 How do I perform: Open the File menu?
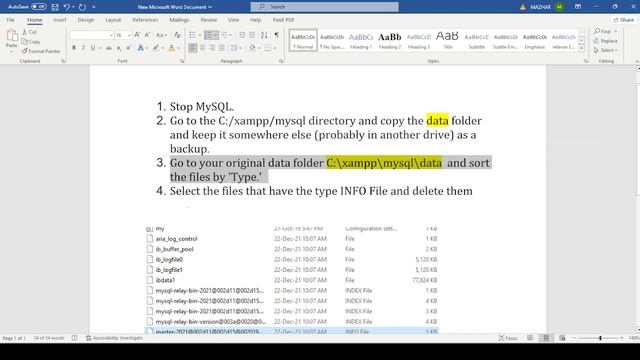(10, 20)
